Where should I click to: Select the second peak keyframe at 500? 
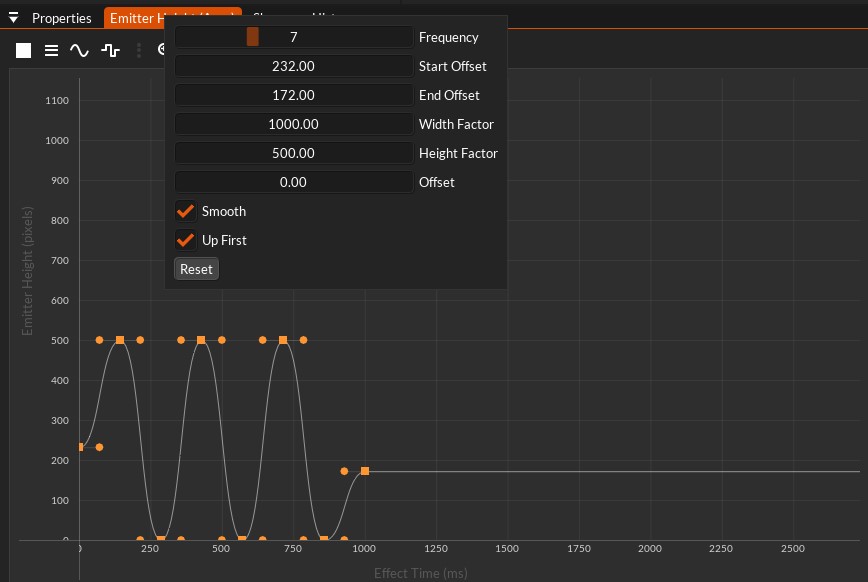tap(201, 340)
